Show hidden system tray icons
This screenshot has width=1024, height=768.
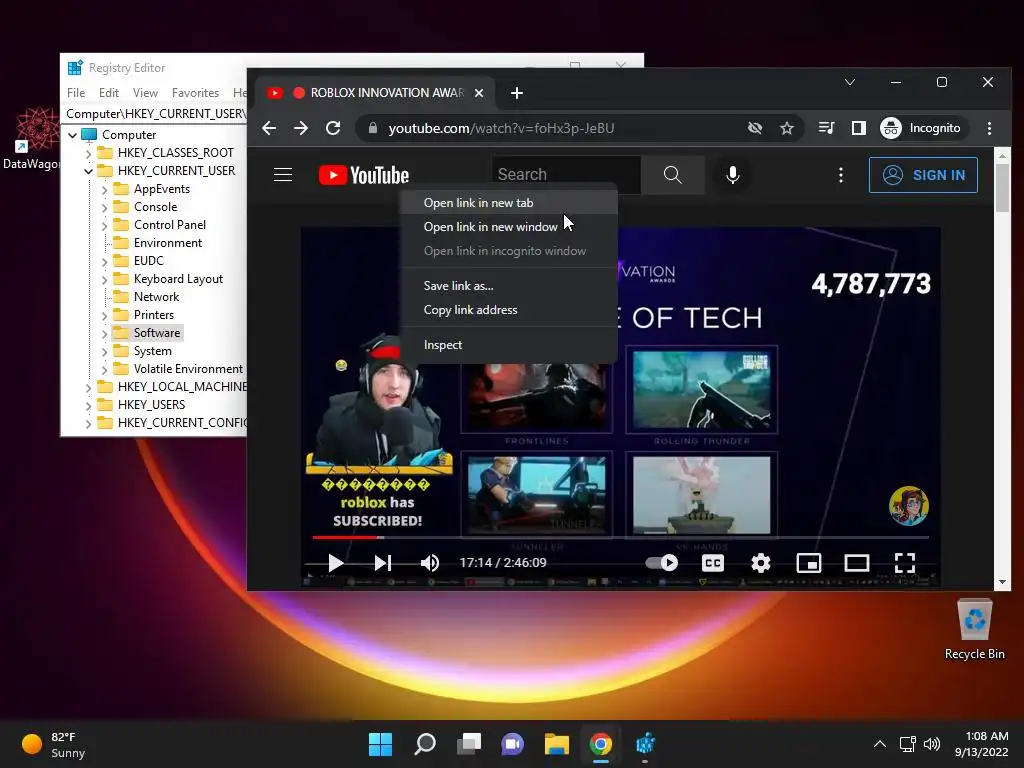pos(880,744)
